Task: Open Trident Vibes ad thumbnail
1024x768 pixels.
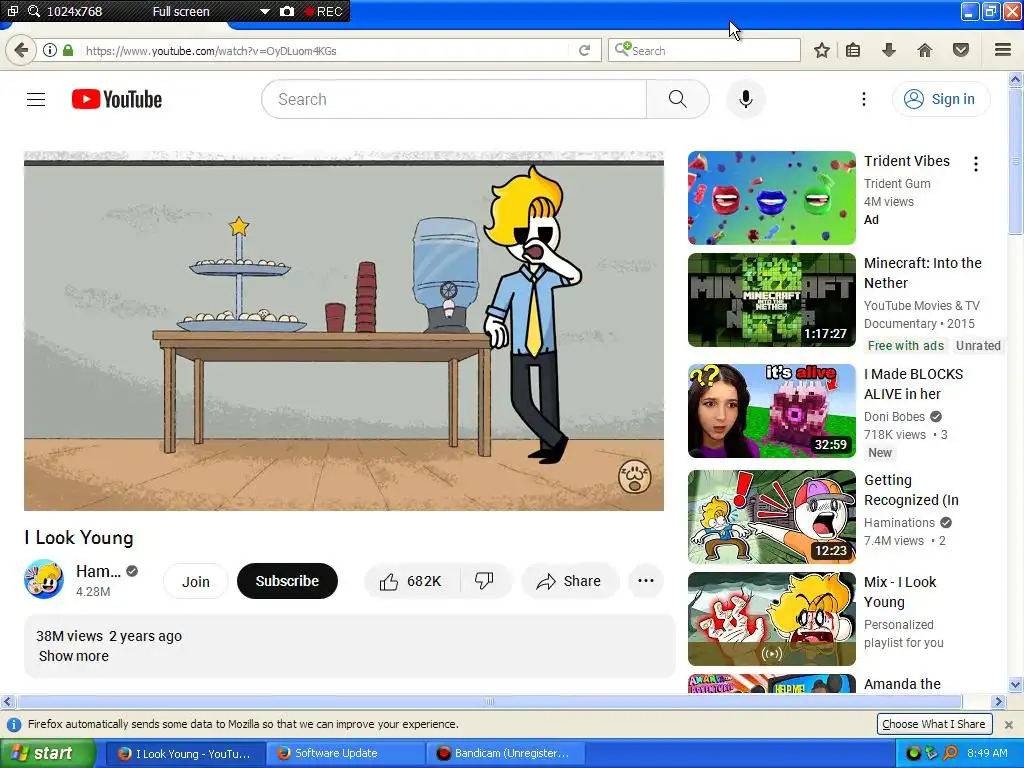Action: (x=771, y=198)
